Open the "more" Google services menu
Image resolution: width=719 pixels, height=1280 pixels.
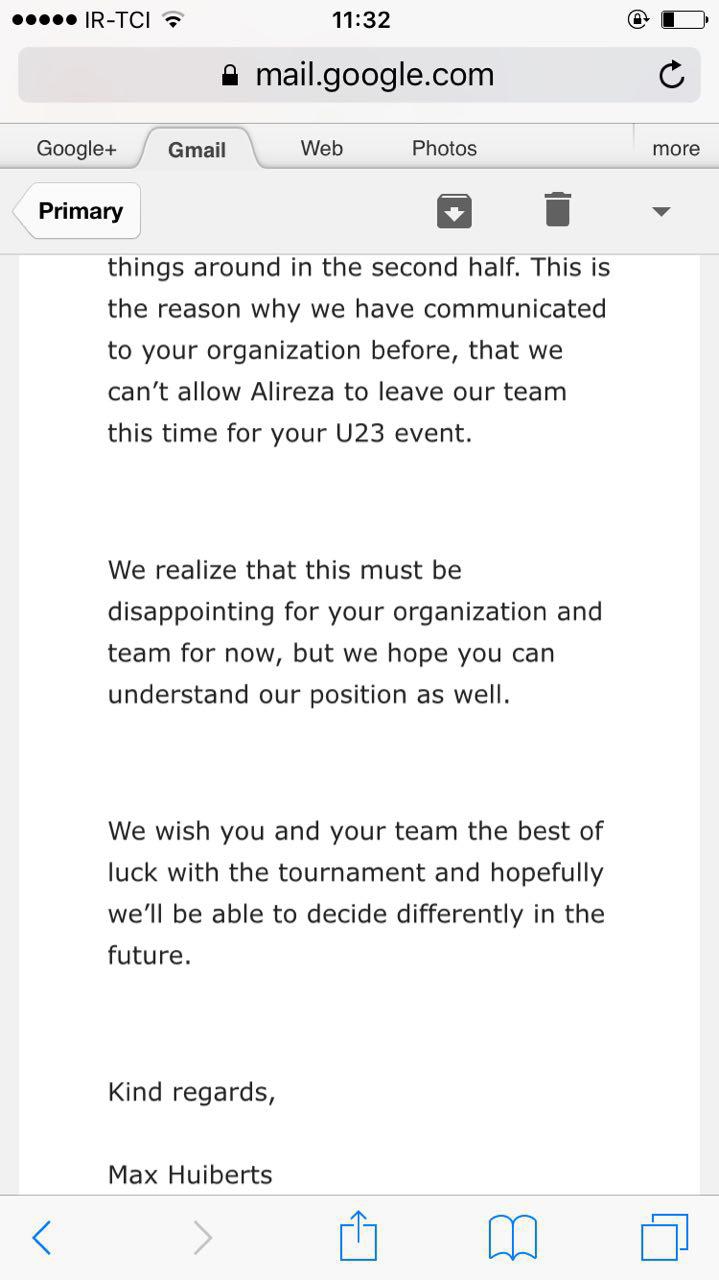click(x=676, y=149)
